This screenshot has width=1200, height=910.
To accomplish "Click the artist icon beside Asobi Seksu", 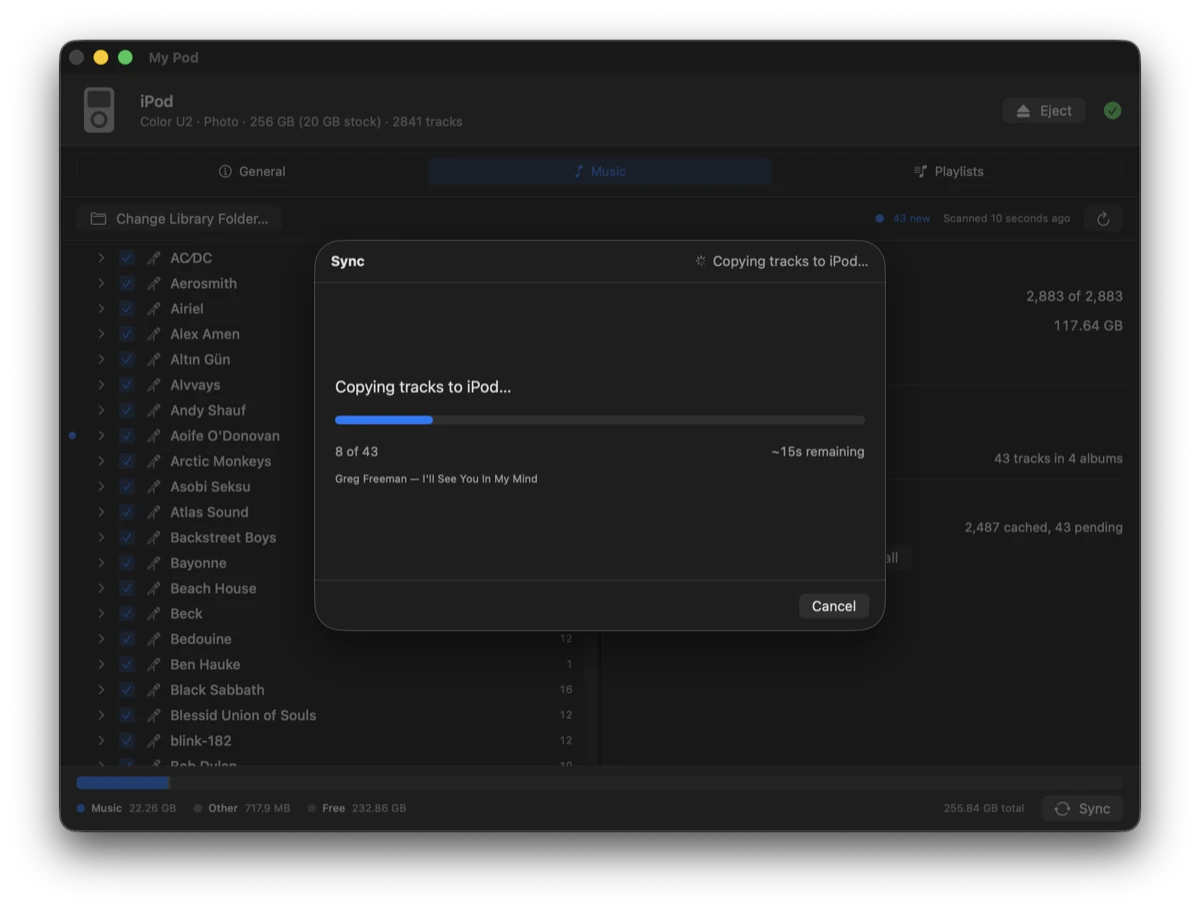I will click(x=153, y=487).
